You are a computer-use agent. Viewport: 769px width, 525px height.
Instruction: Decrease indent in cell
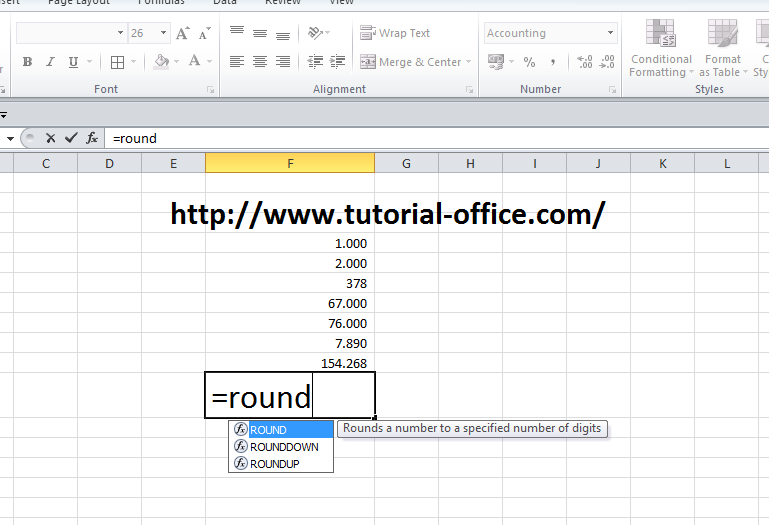[315, 62]
